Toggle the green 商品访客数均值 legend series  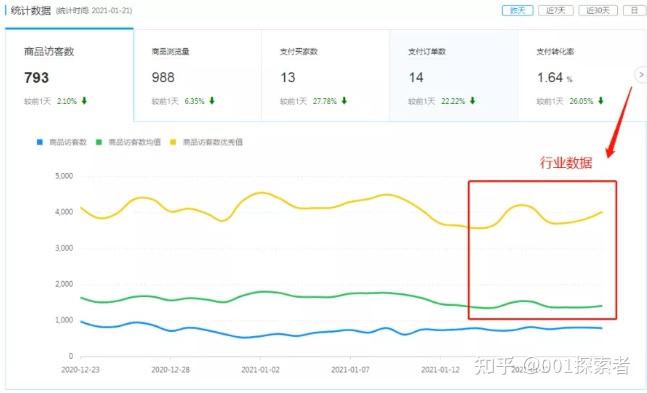(128, 142)
